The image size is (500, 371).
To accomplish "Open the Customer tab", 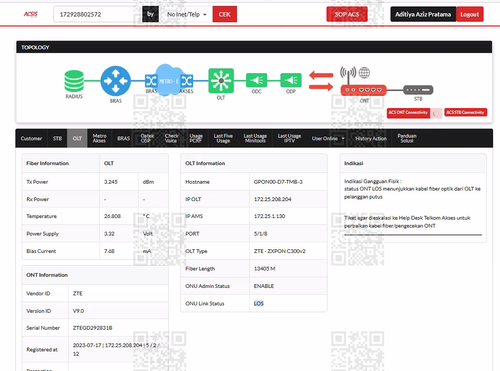I will point(31,138).
